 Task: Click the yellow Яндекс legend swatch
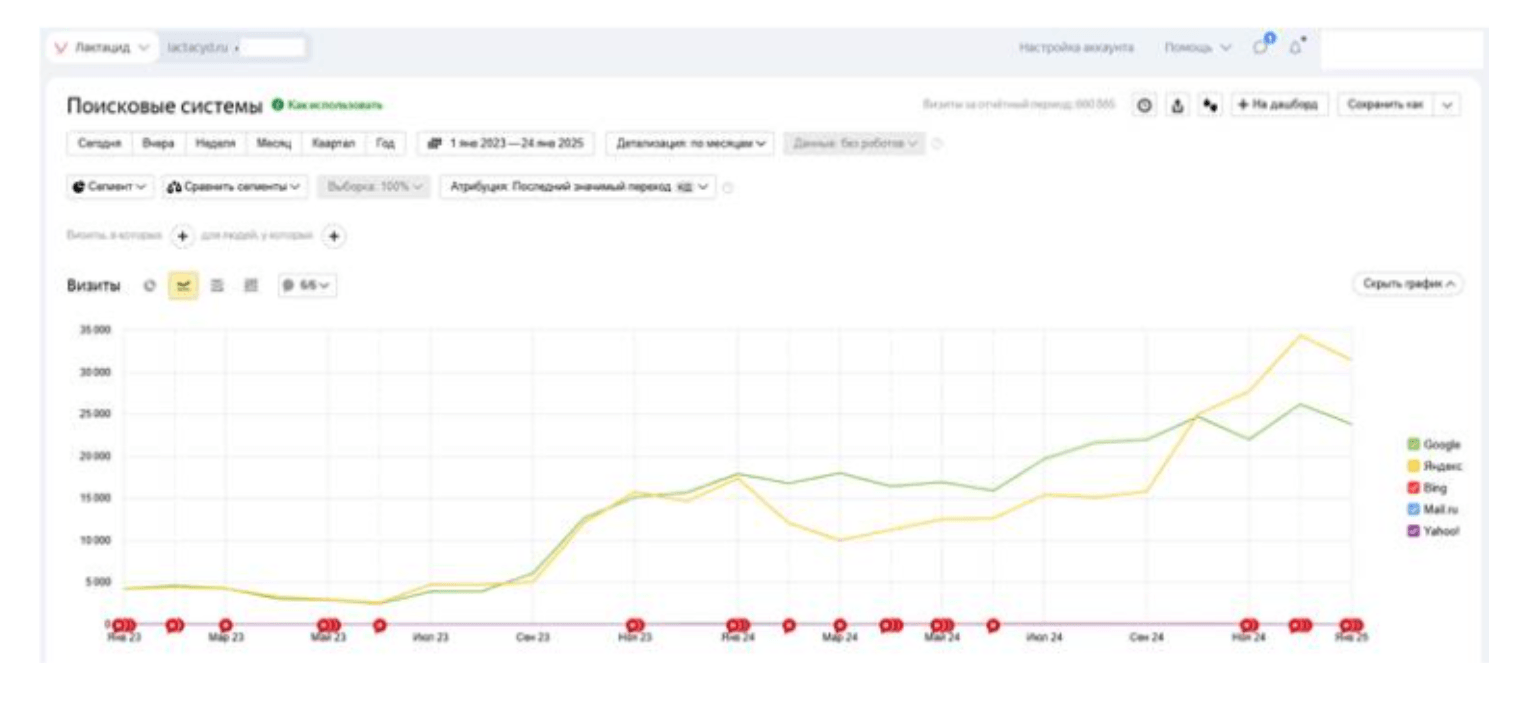point(1413,466)
